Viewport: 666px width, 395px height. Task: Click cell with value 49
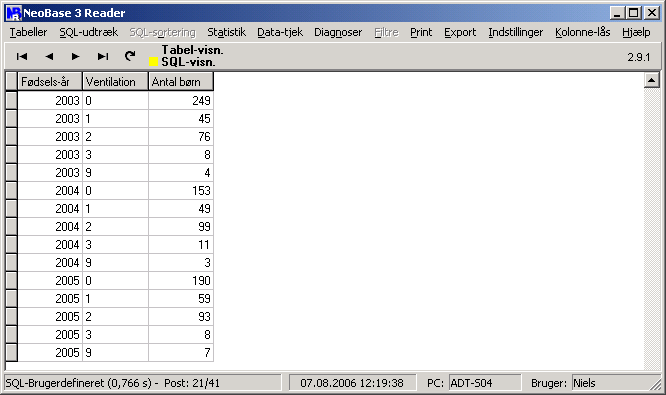coord(181,209)
